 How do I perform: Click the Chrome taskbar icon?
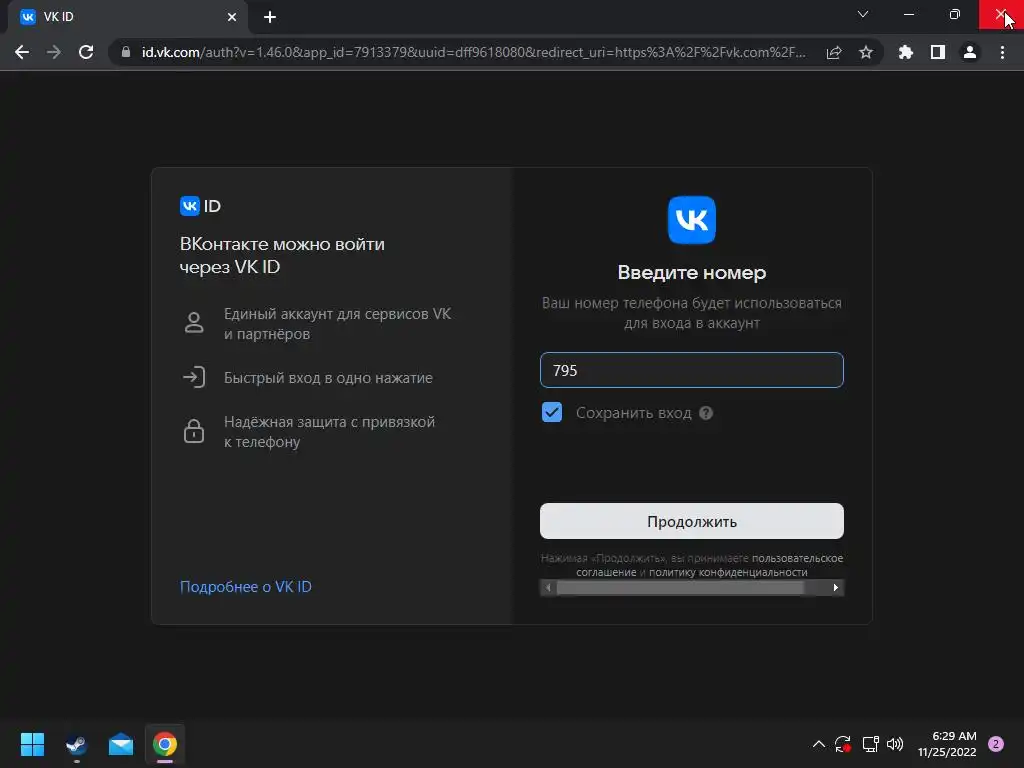tap(165, 744)
